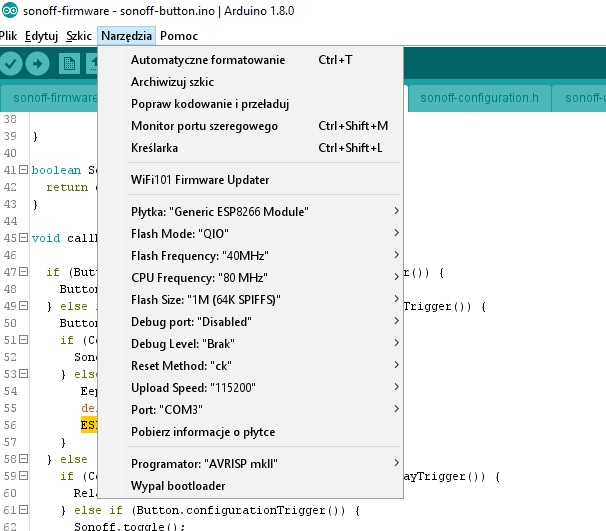
Task: Collapse code fold at line 51
Action: click(24, 340)
